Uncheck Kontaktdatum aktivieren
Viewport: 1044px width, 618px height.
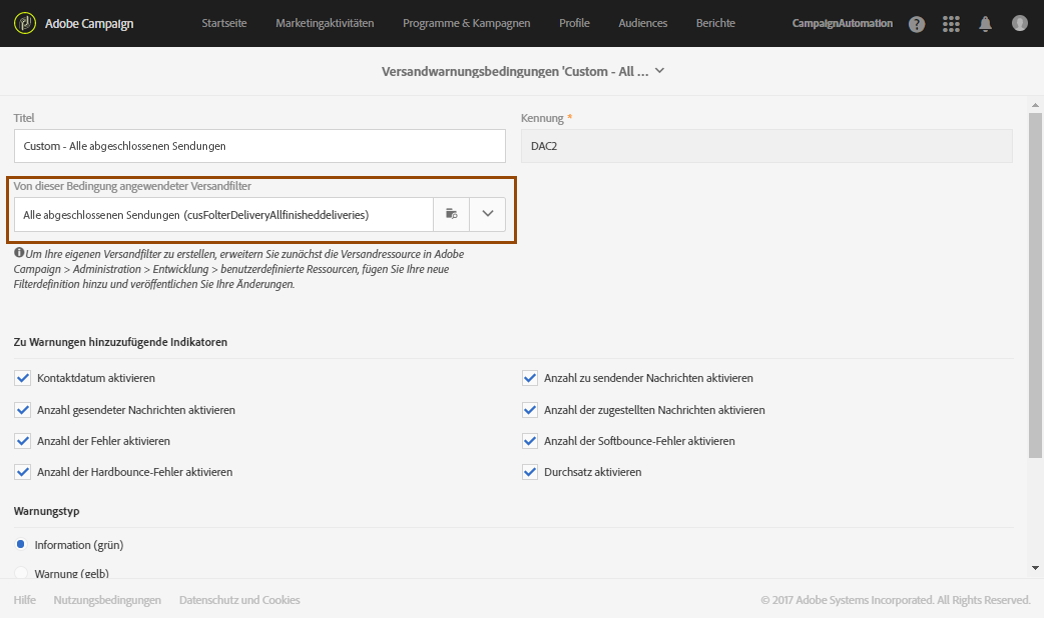(x=23, y=378)
